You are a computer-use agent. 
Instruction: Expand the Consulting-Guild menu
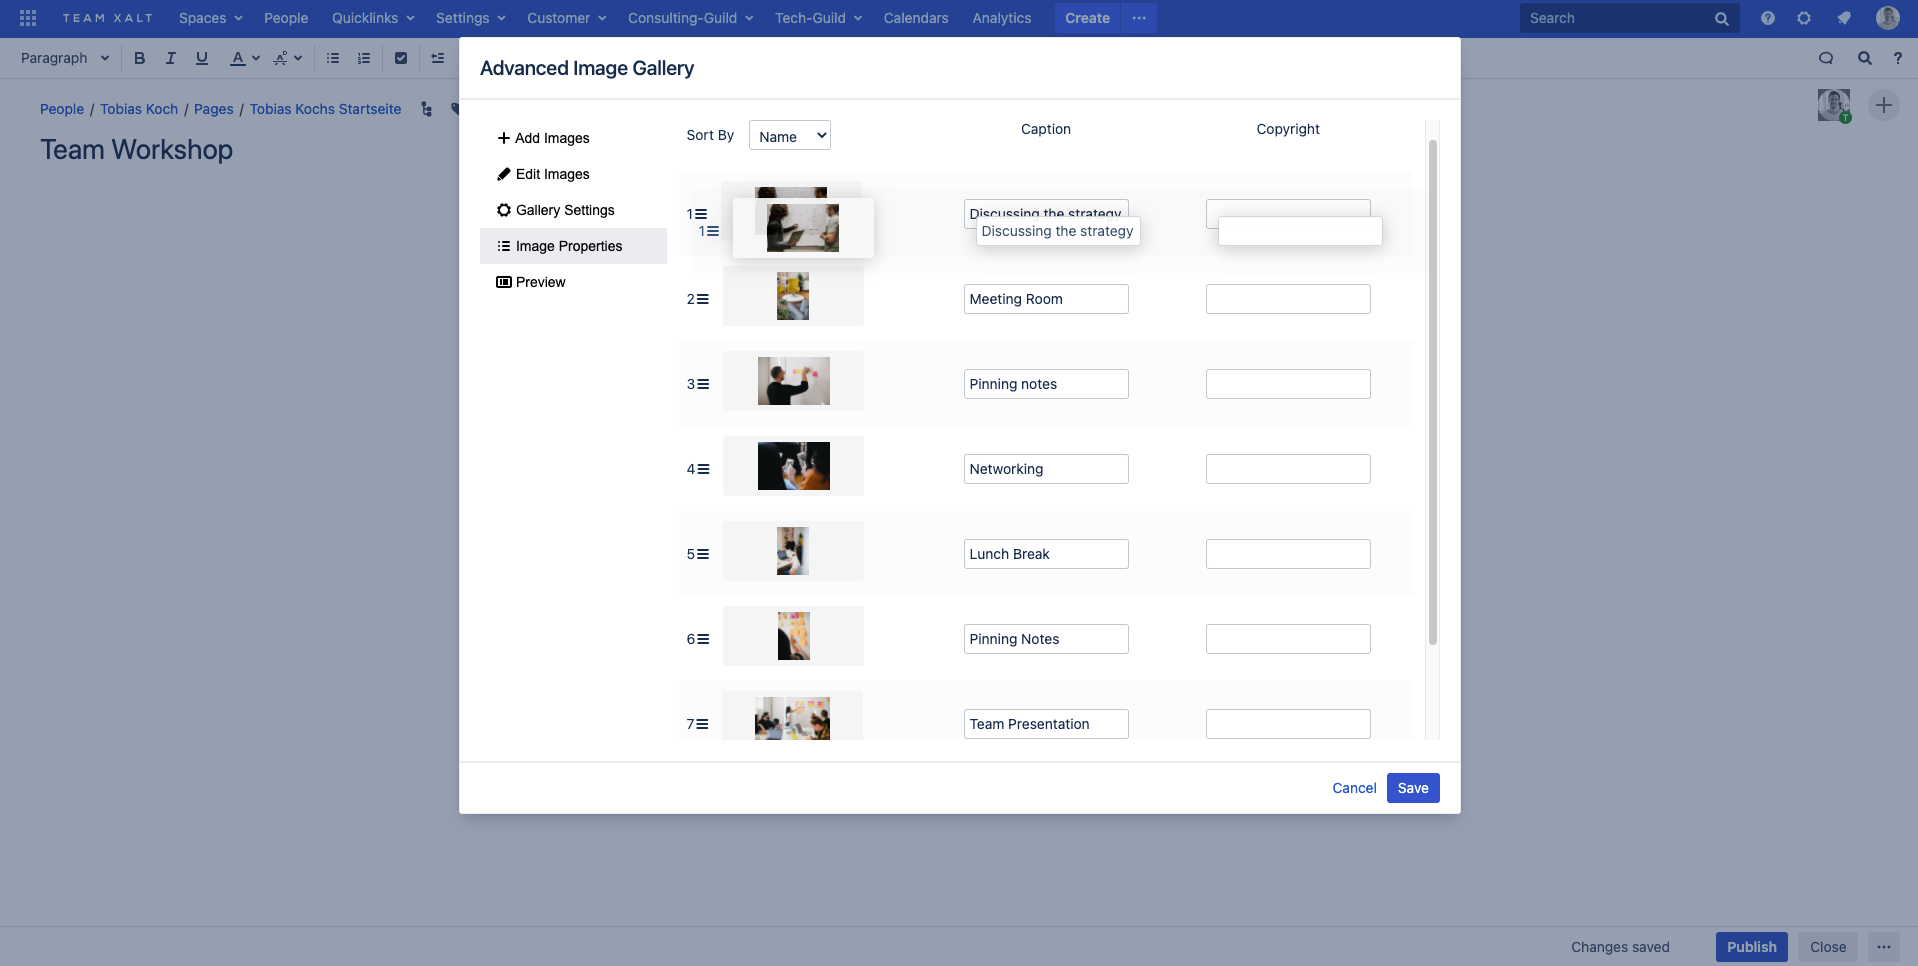coord(690,18)
